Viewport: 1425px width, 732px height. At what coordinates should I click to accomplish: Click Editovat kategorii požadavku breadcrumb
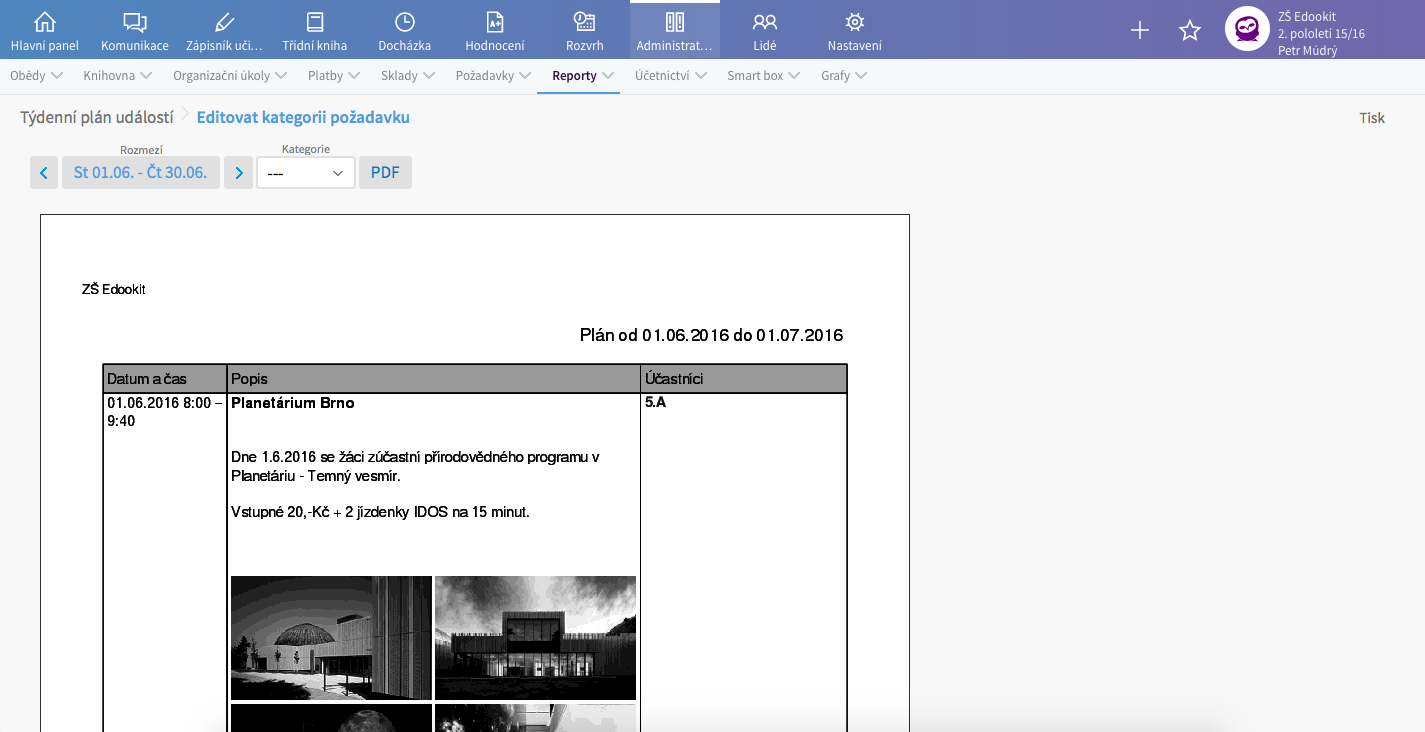(303, 117)
